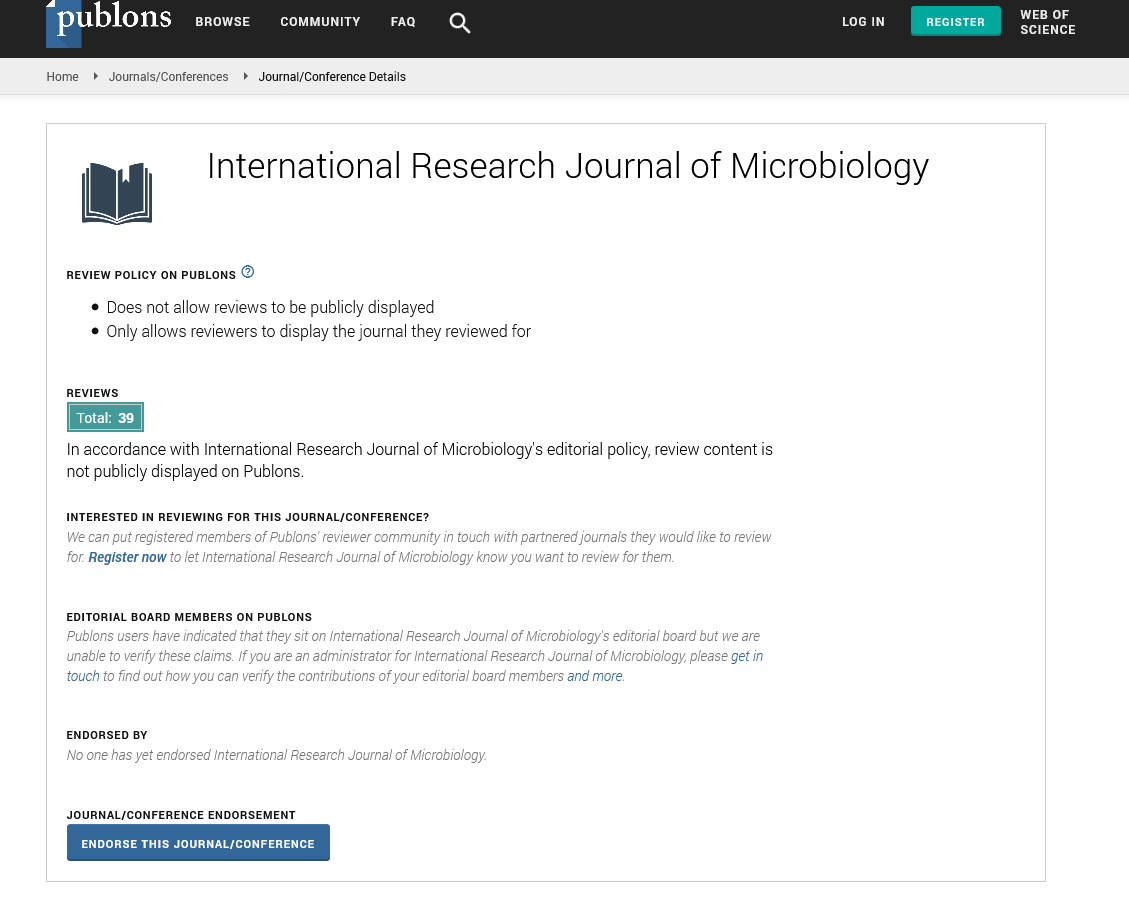This screenshot has width=1129, height=911.
Task: Open the Browse menu
Action: click(x=222, y=22)
